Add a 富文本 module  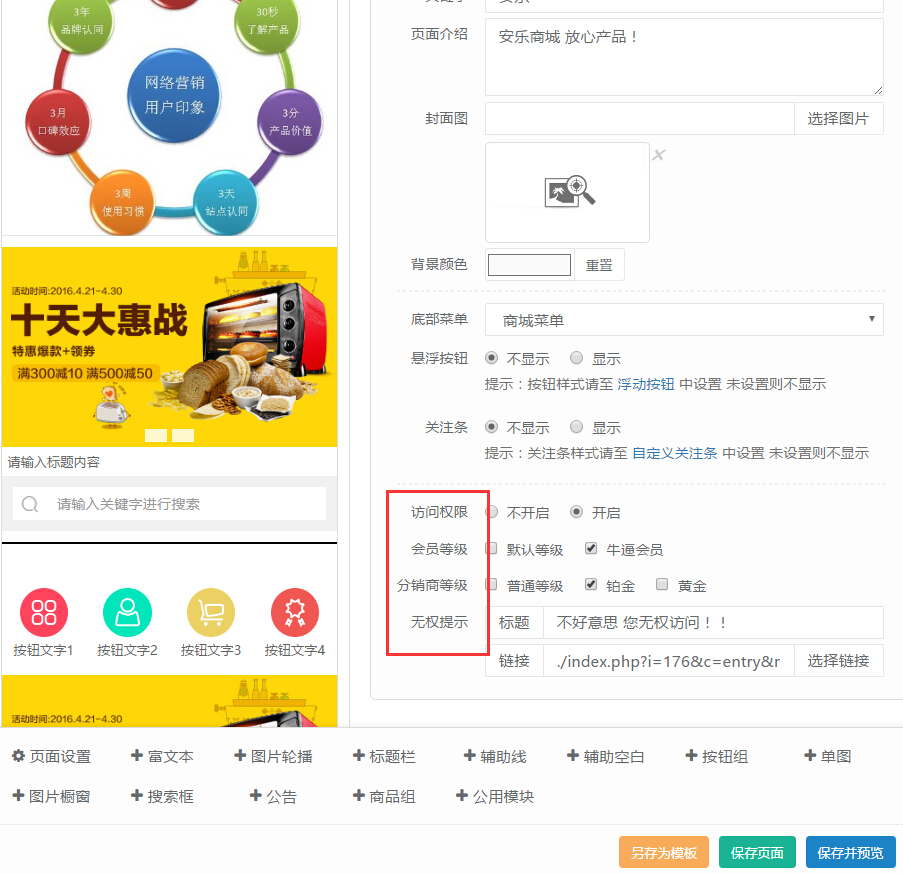pyautogui.click(x=162, y=756)
